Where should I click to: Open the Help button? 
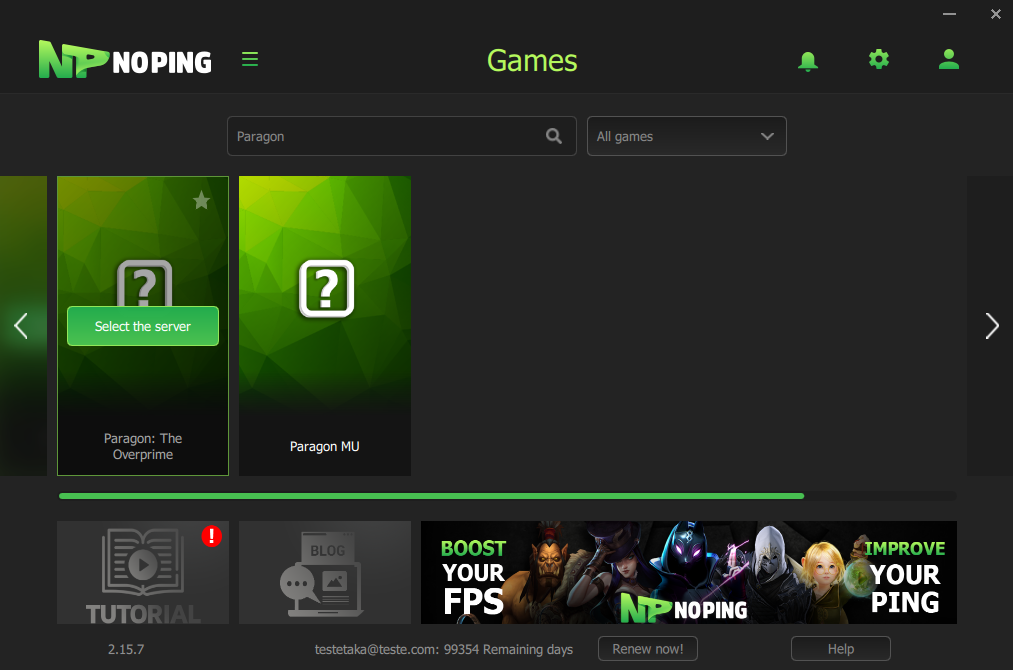tap(841, 649)
